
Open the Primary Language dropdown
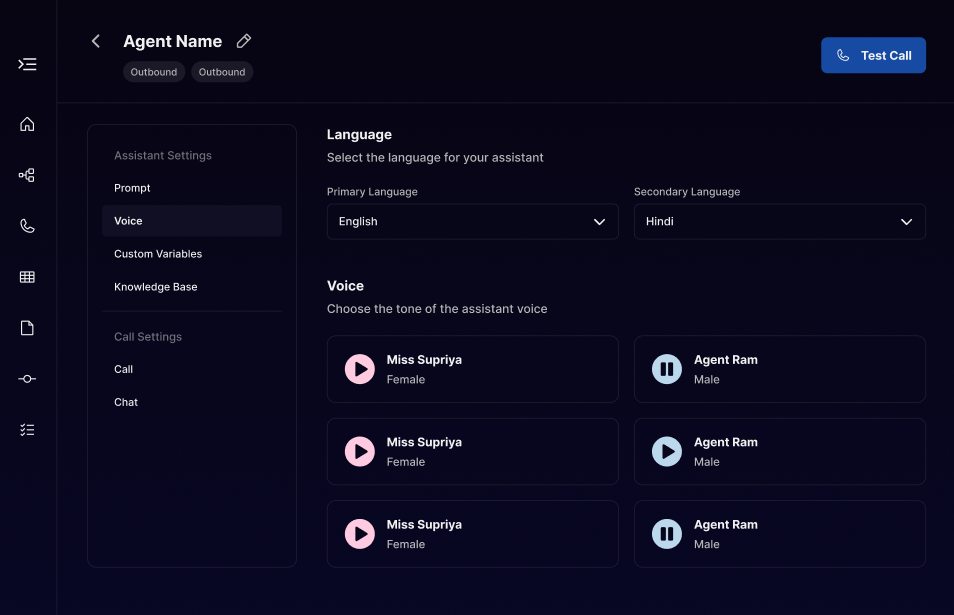tap(472, 222)
